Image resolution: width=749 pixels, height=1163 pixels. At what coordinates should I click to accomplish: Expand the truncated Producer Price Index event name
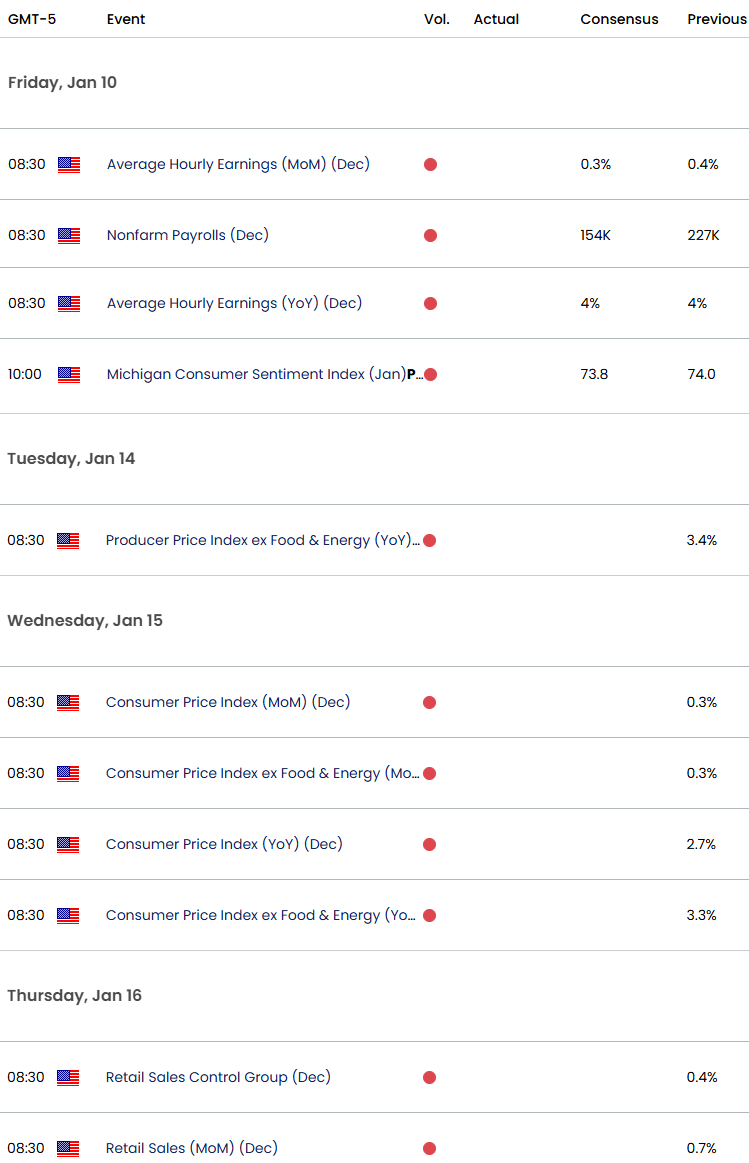[261, 540]
